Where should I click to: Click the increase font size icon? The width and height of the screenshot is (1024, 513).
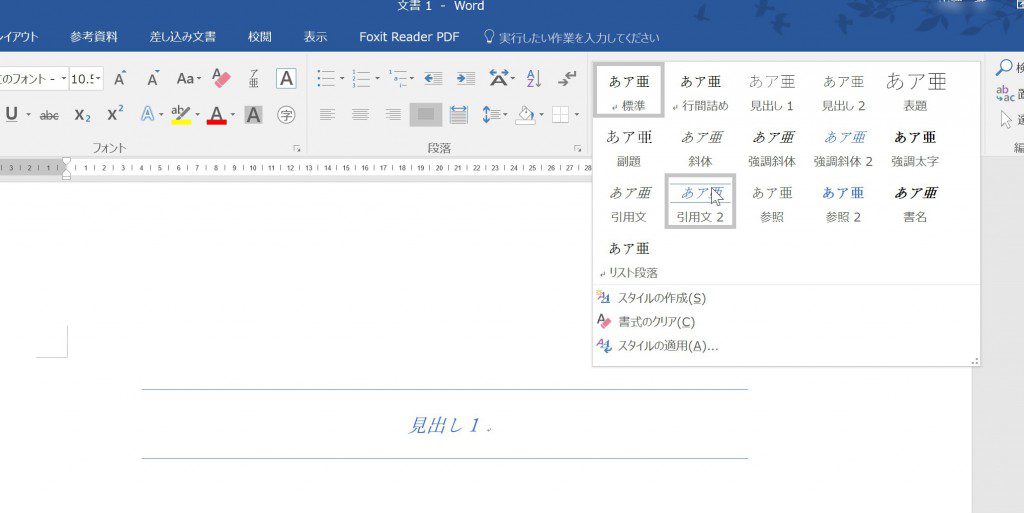point(120,79)
